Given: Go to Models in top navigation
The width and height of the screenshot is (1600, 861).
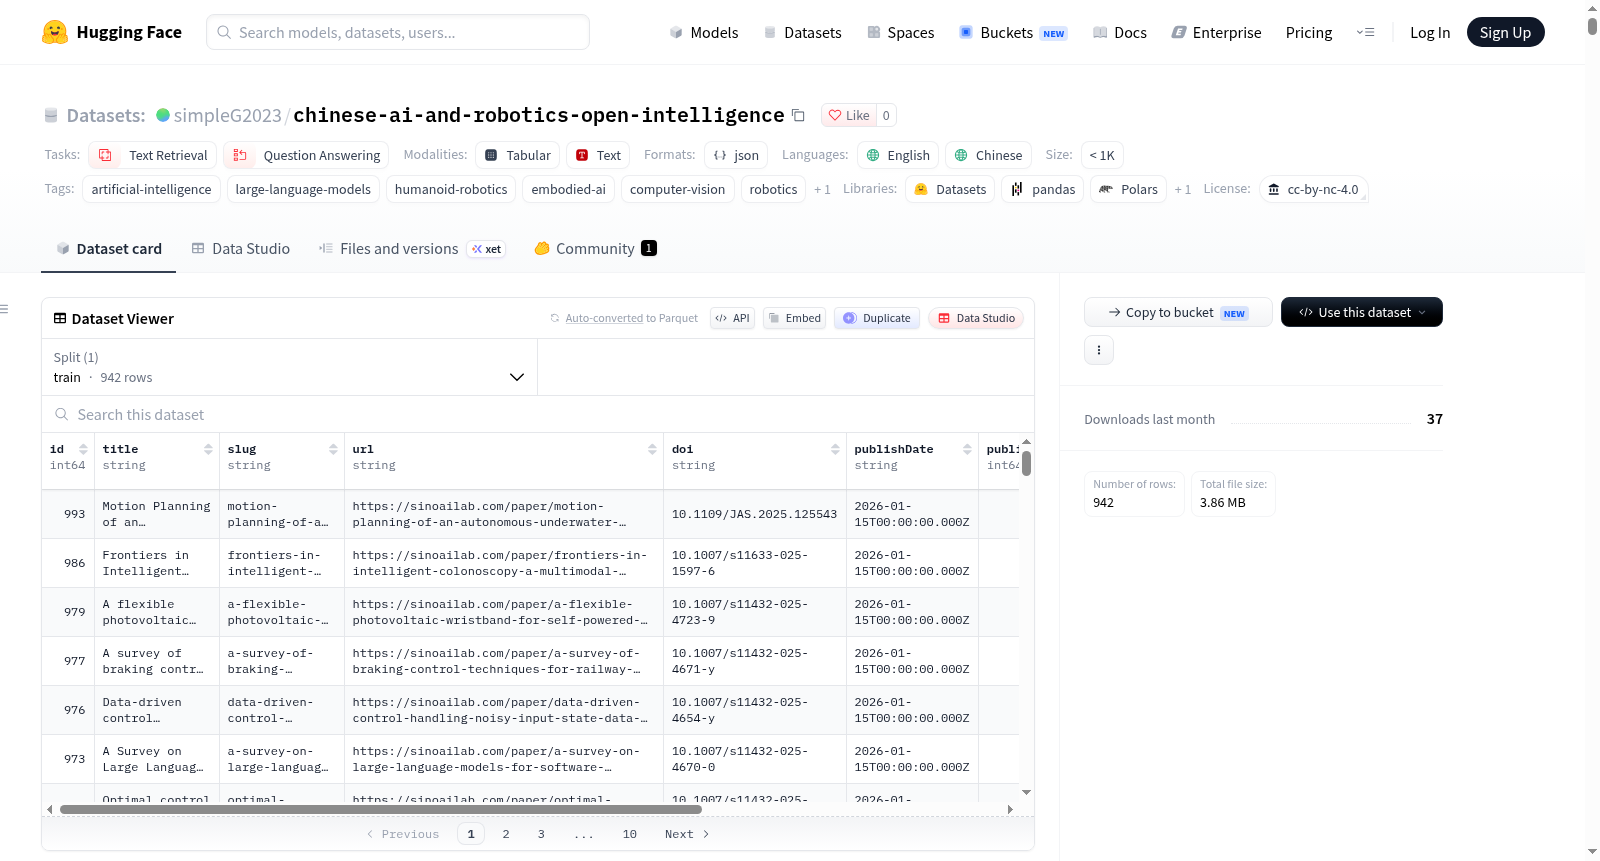Looking at the screenshot, I should coord(704,32).
